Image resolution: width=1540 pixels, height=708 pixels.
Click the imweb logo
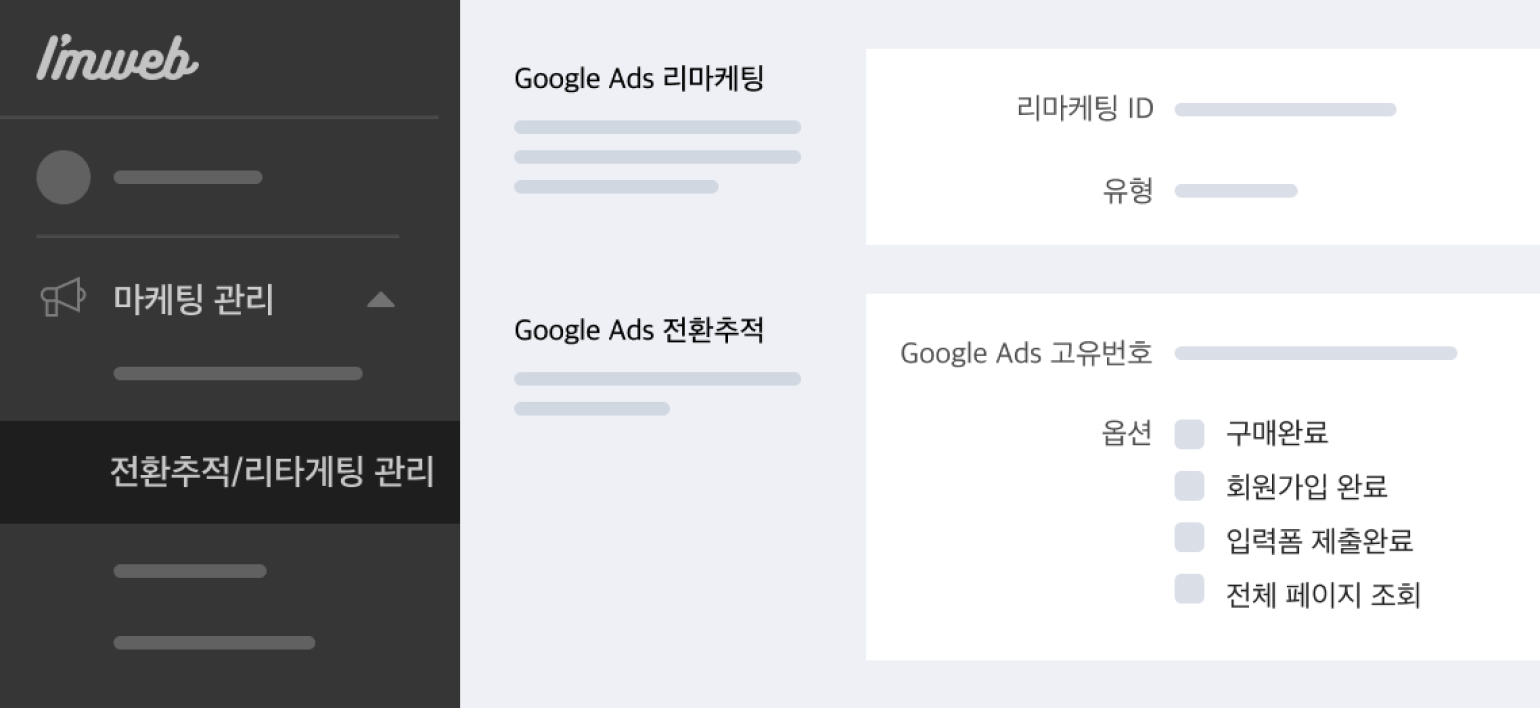coord(117,59)
